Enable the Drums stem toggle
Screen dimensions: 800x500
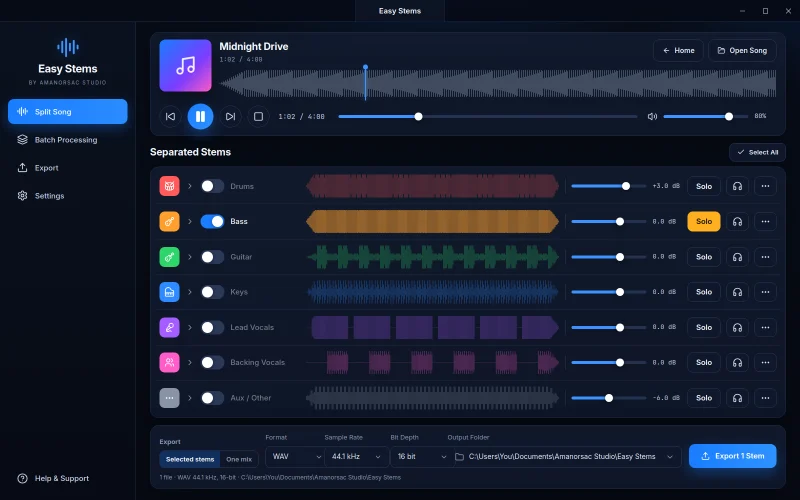point(212,186)
